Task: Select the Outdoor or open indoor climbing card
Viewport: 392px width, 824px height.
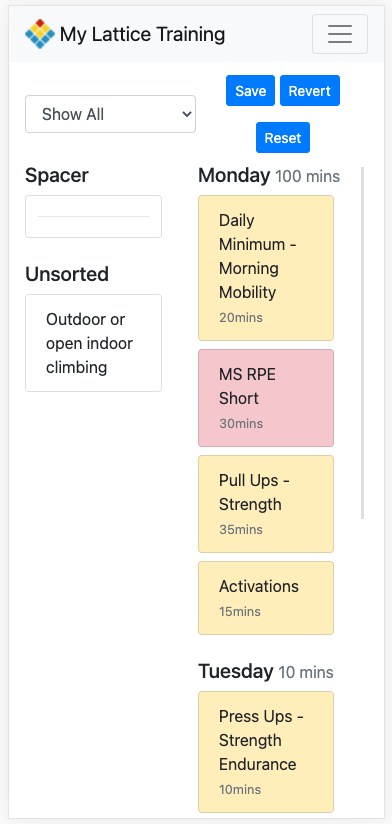Action: point(94,343)
